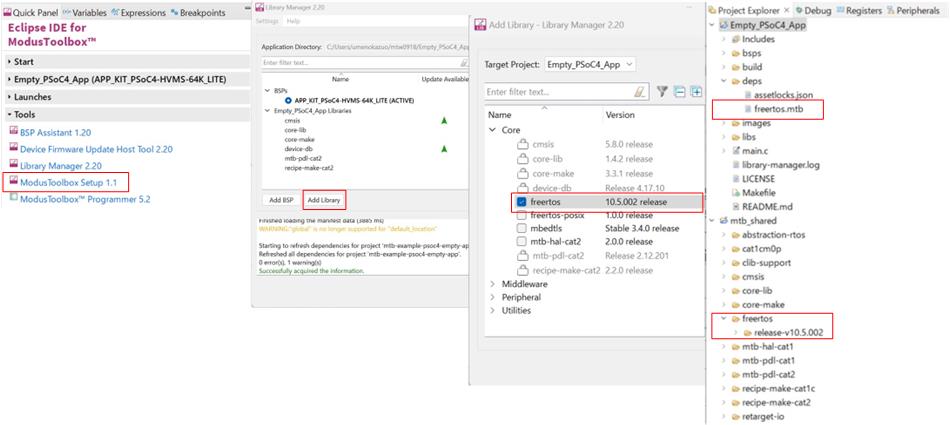
Task: Collapse the Tools section in Quick Panel
Action: coord(10,115)
